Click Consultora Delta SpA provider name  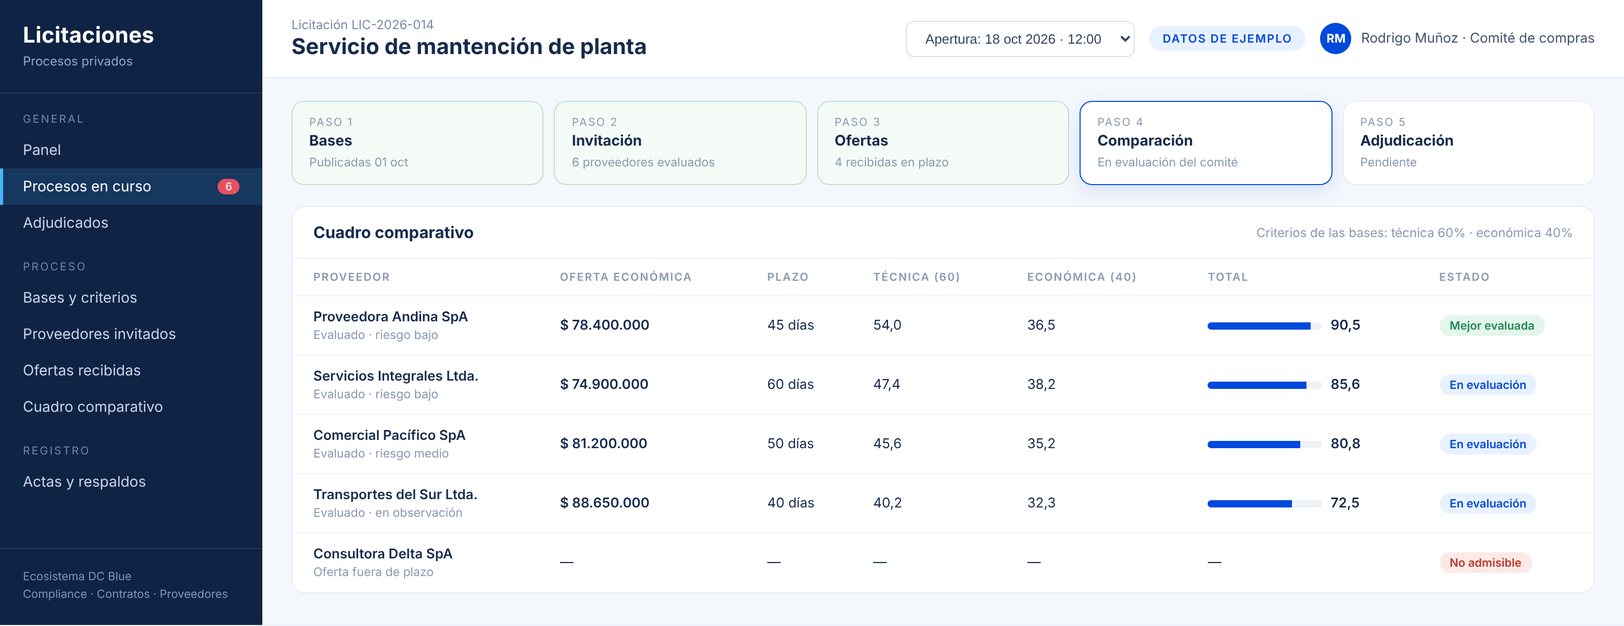point(382,554)
